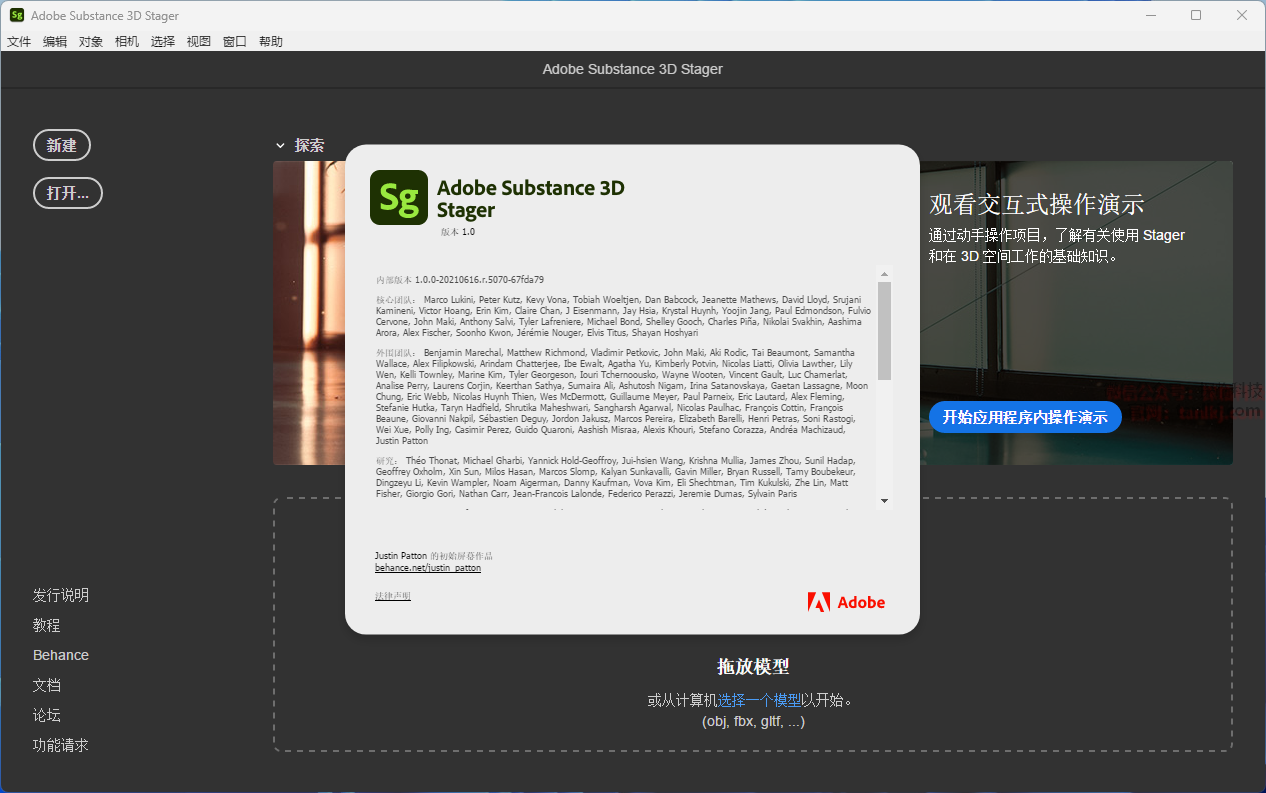Maximize the Stager window

click(x=1196, y=15)
